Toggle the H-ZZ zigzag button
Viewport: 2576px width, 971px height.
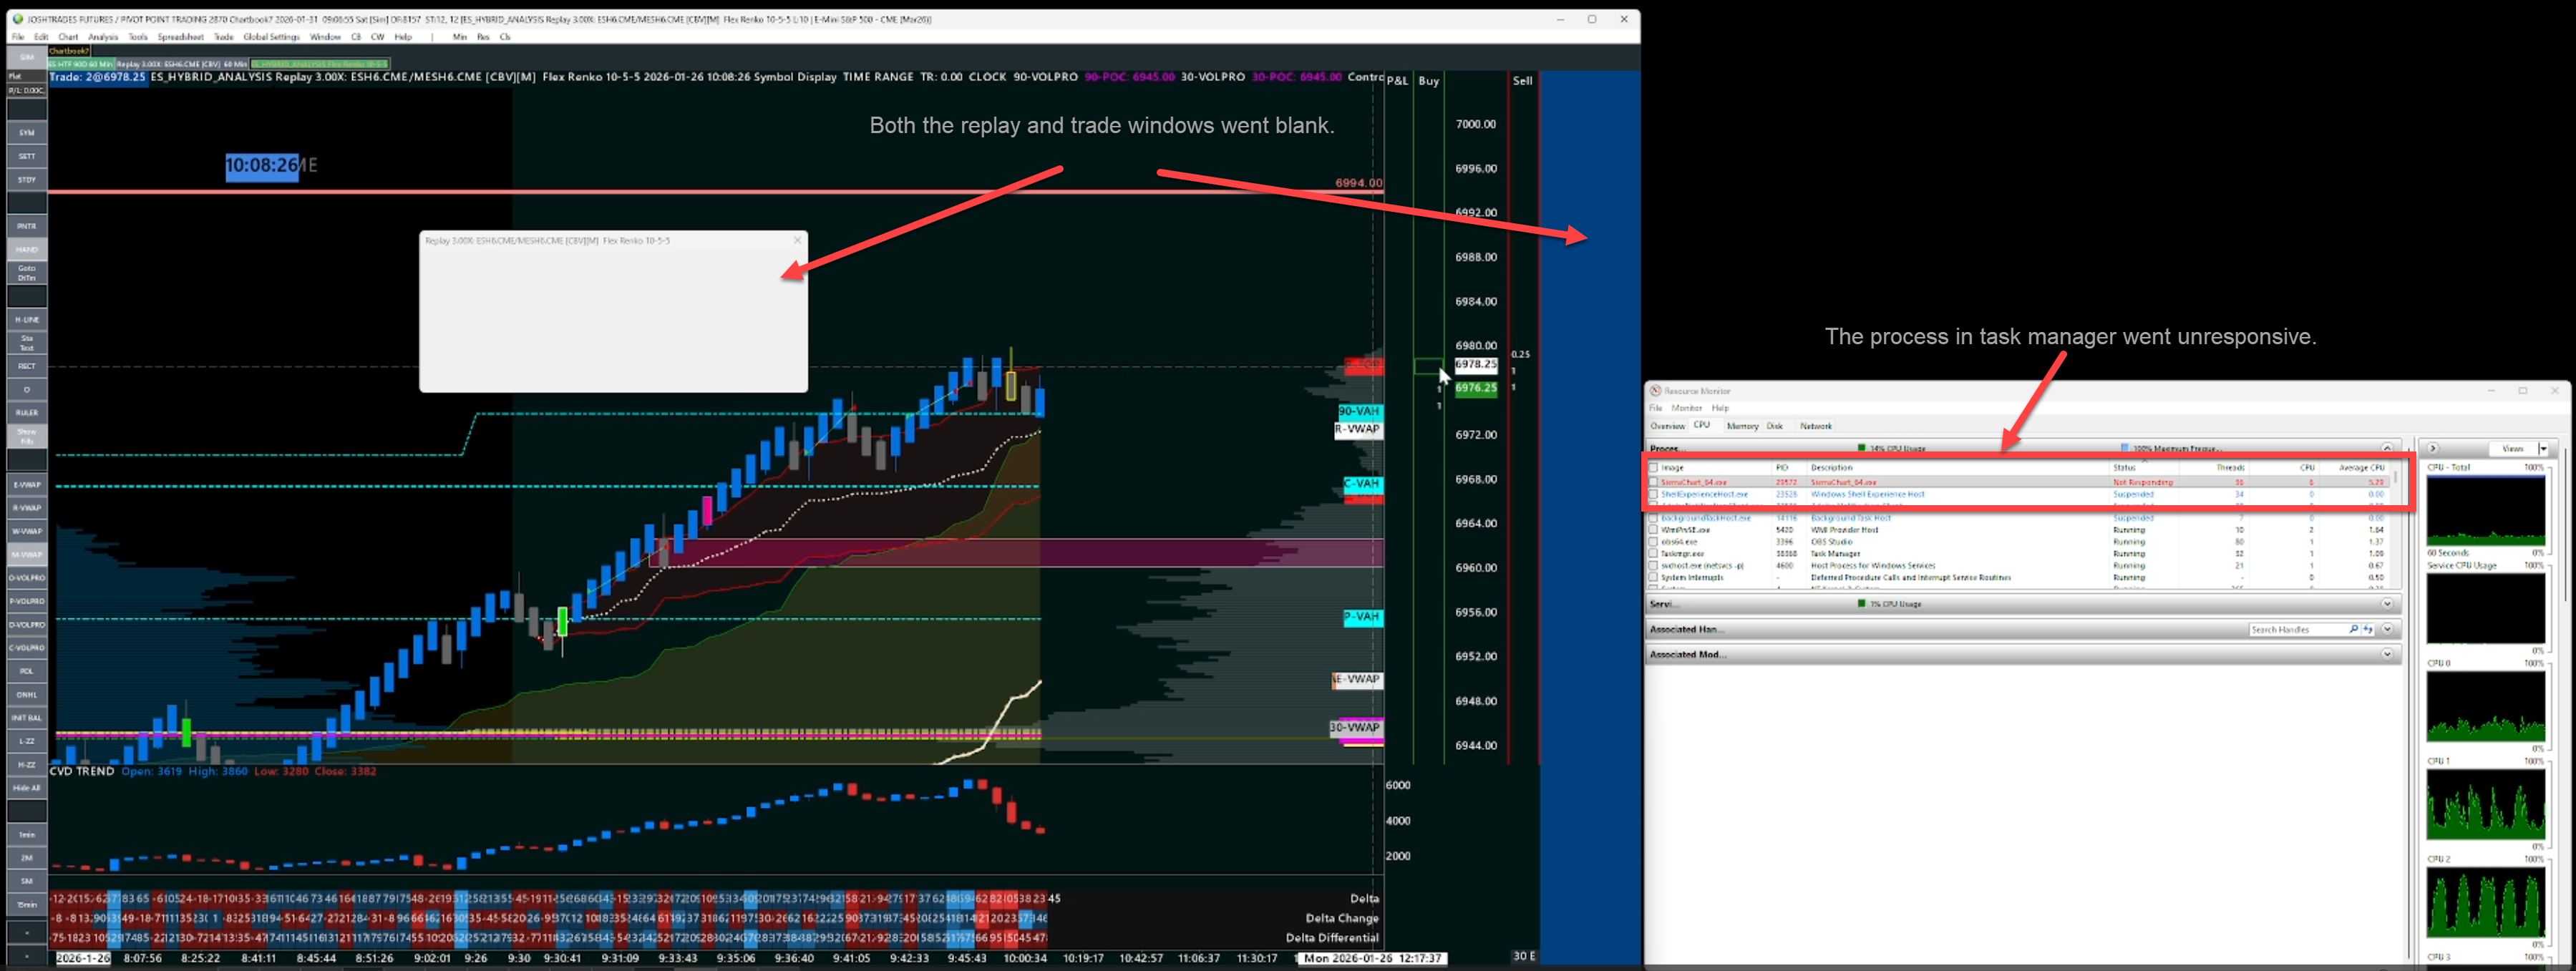(27, 765)
